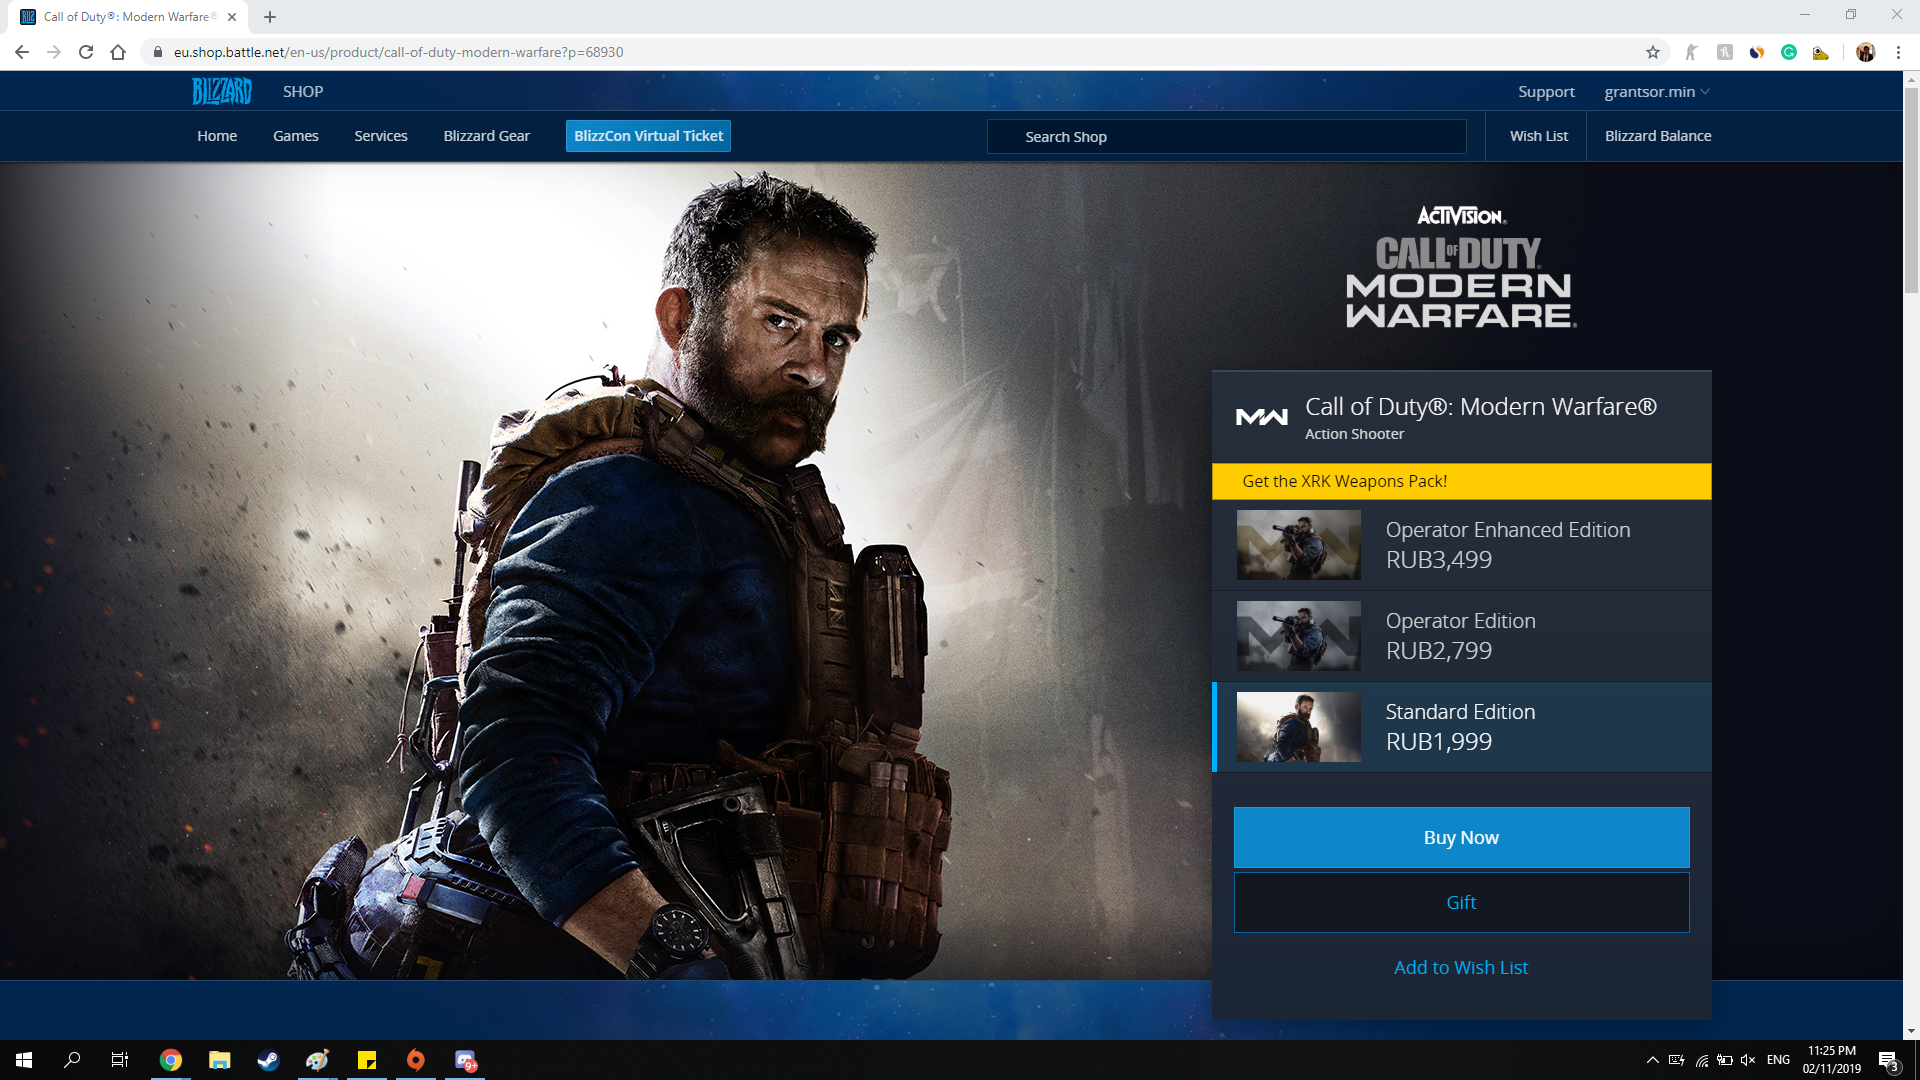Click the battery tray icon
The image size is (1920, 1080).
tap(1725, 1060)
